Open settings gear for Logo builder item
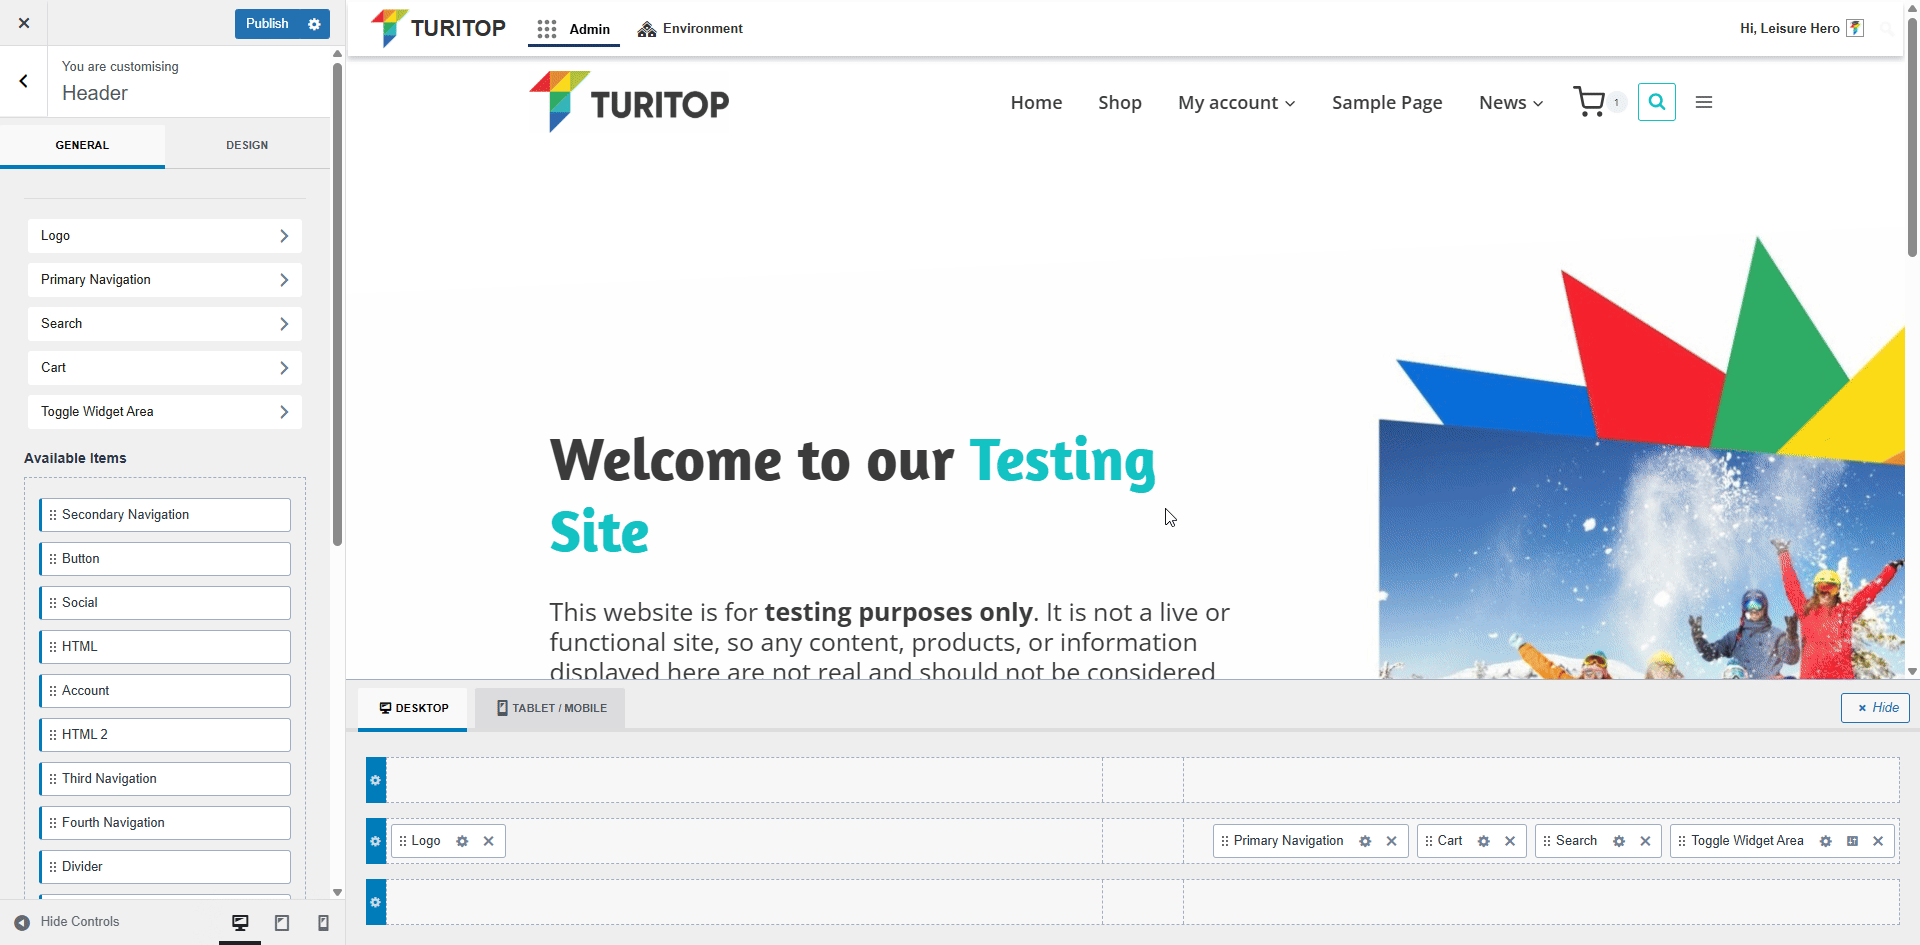This screenshot has width=1920, height=945. tap(462, 841)
